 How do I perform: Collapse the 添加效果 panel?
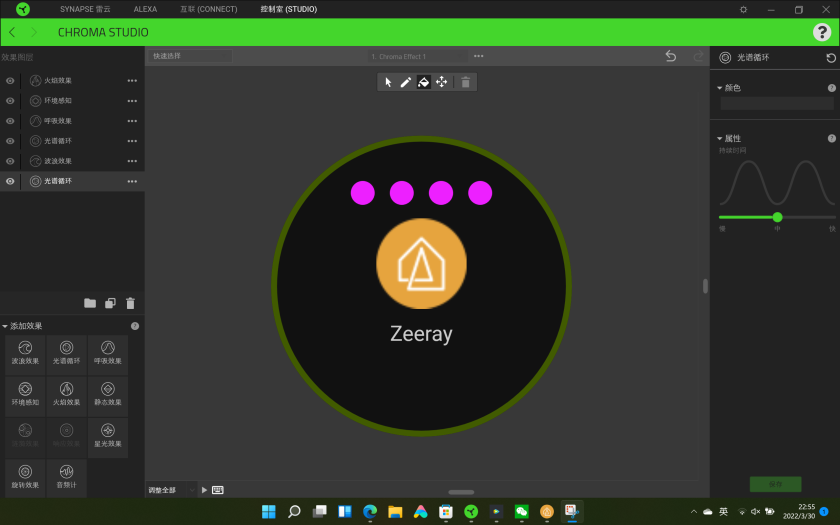(x=5, y=326)
